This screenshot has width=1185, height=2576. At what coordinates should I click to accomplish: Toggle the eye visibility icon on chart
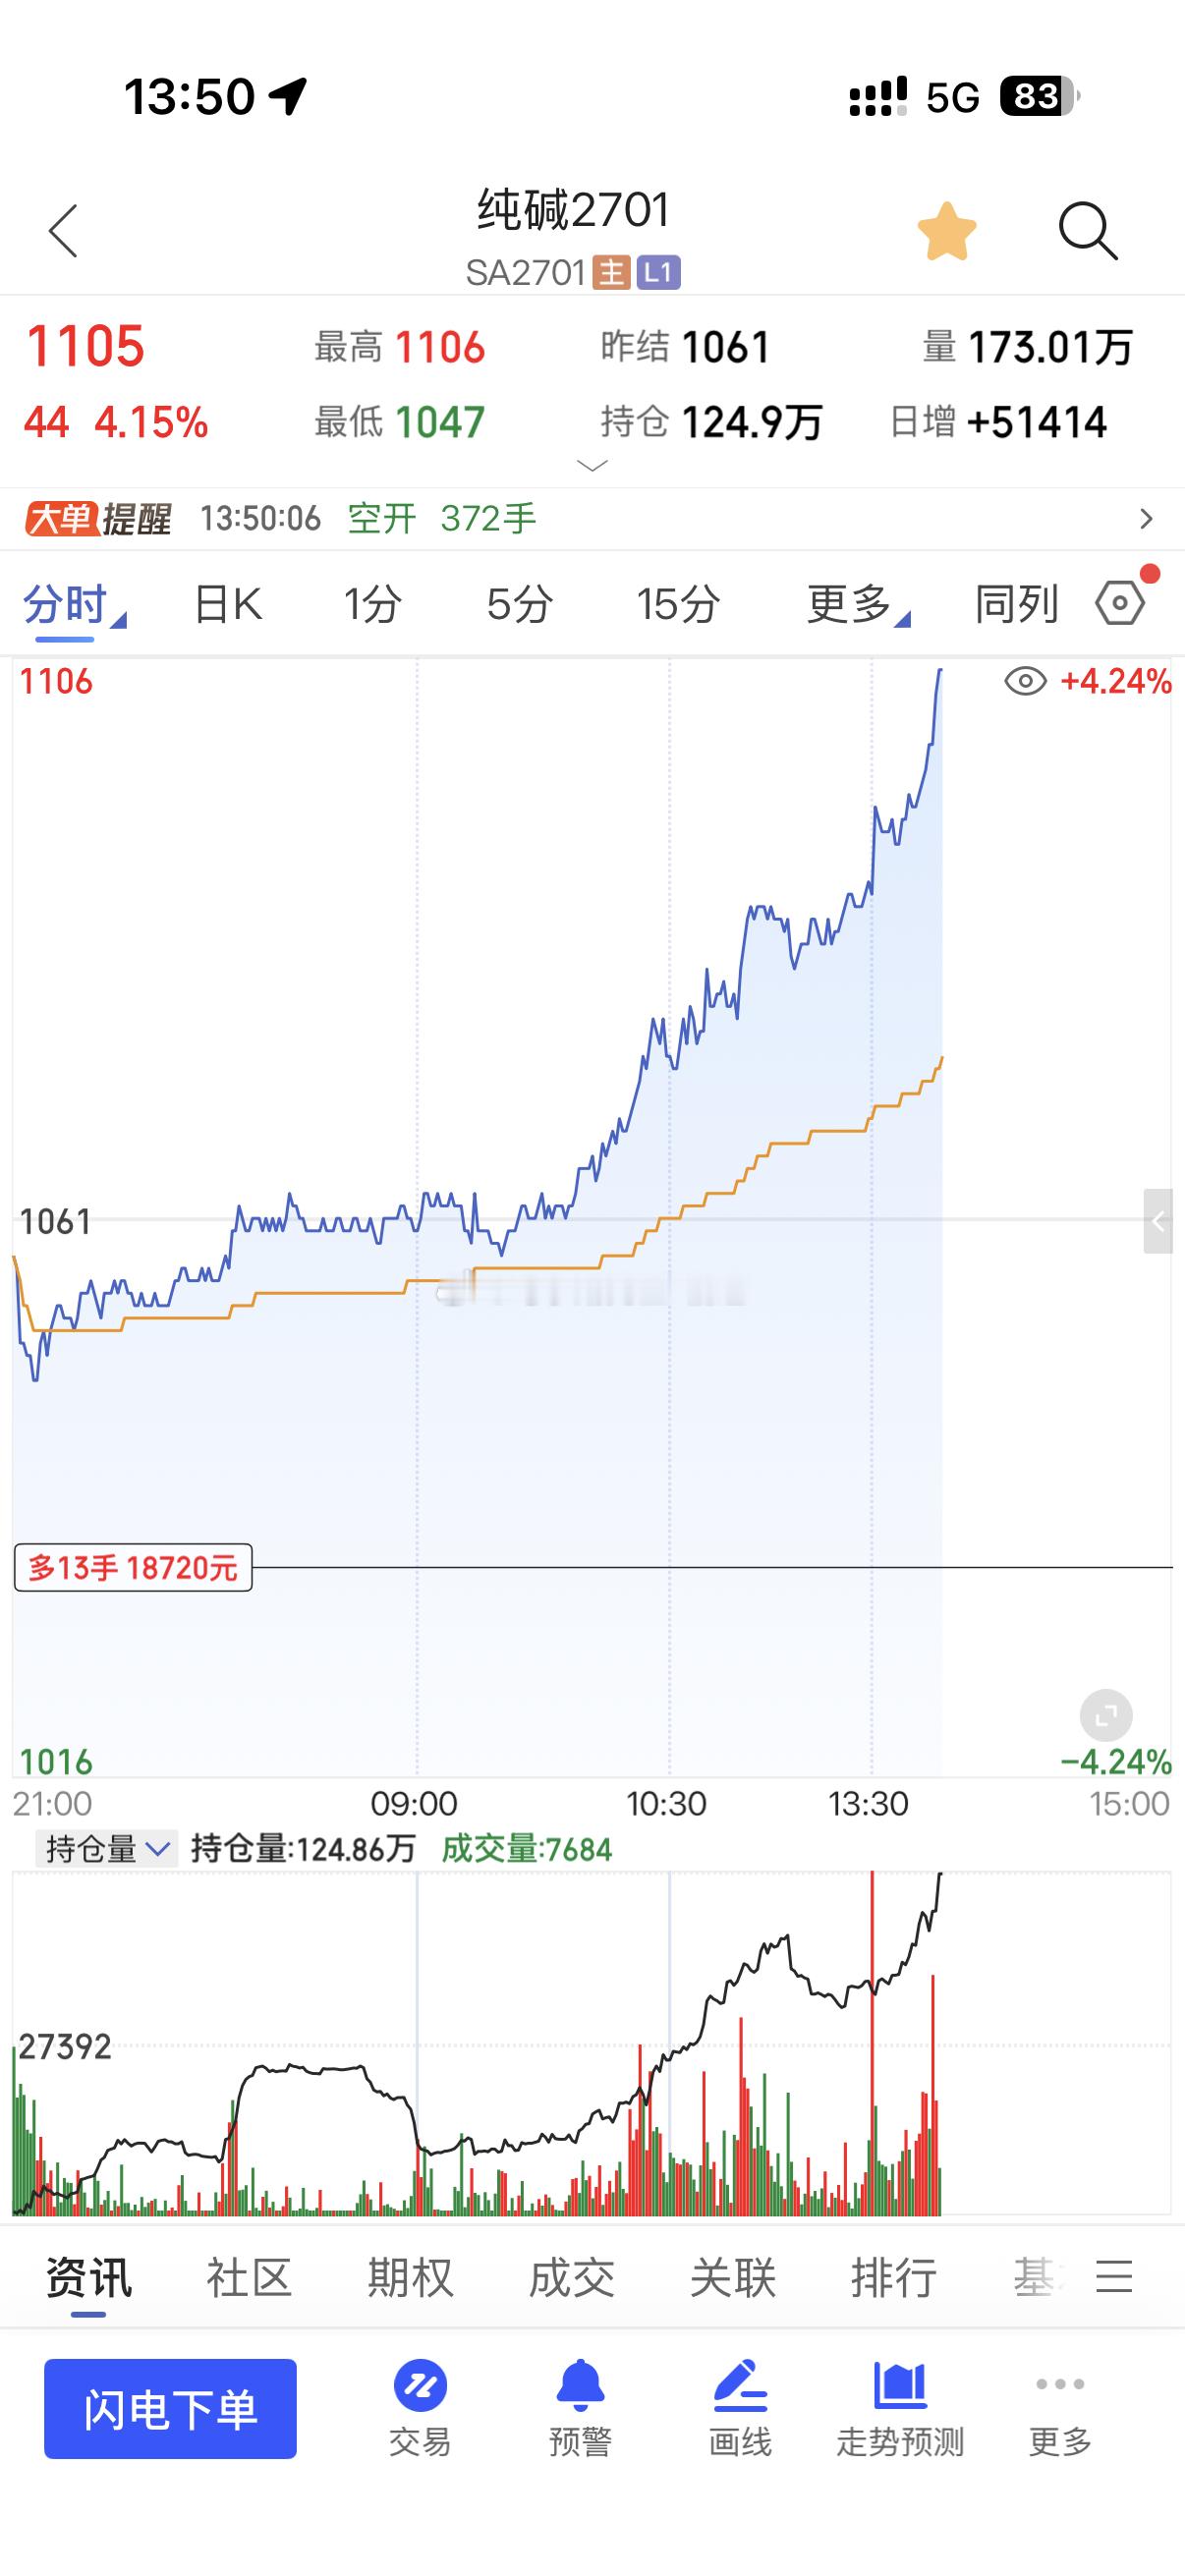pos(1025,682)
